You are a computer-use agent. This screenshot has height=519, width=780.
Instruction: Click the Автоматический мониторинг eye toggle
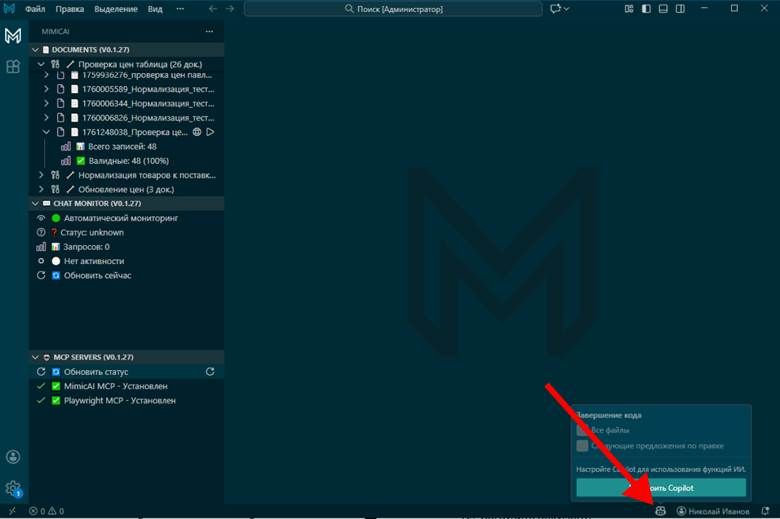pos(41,218)
